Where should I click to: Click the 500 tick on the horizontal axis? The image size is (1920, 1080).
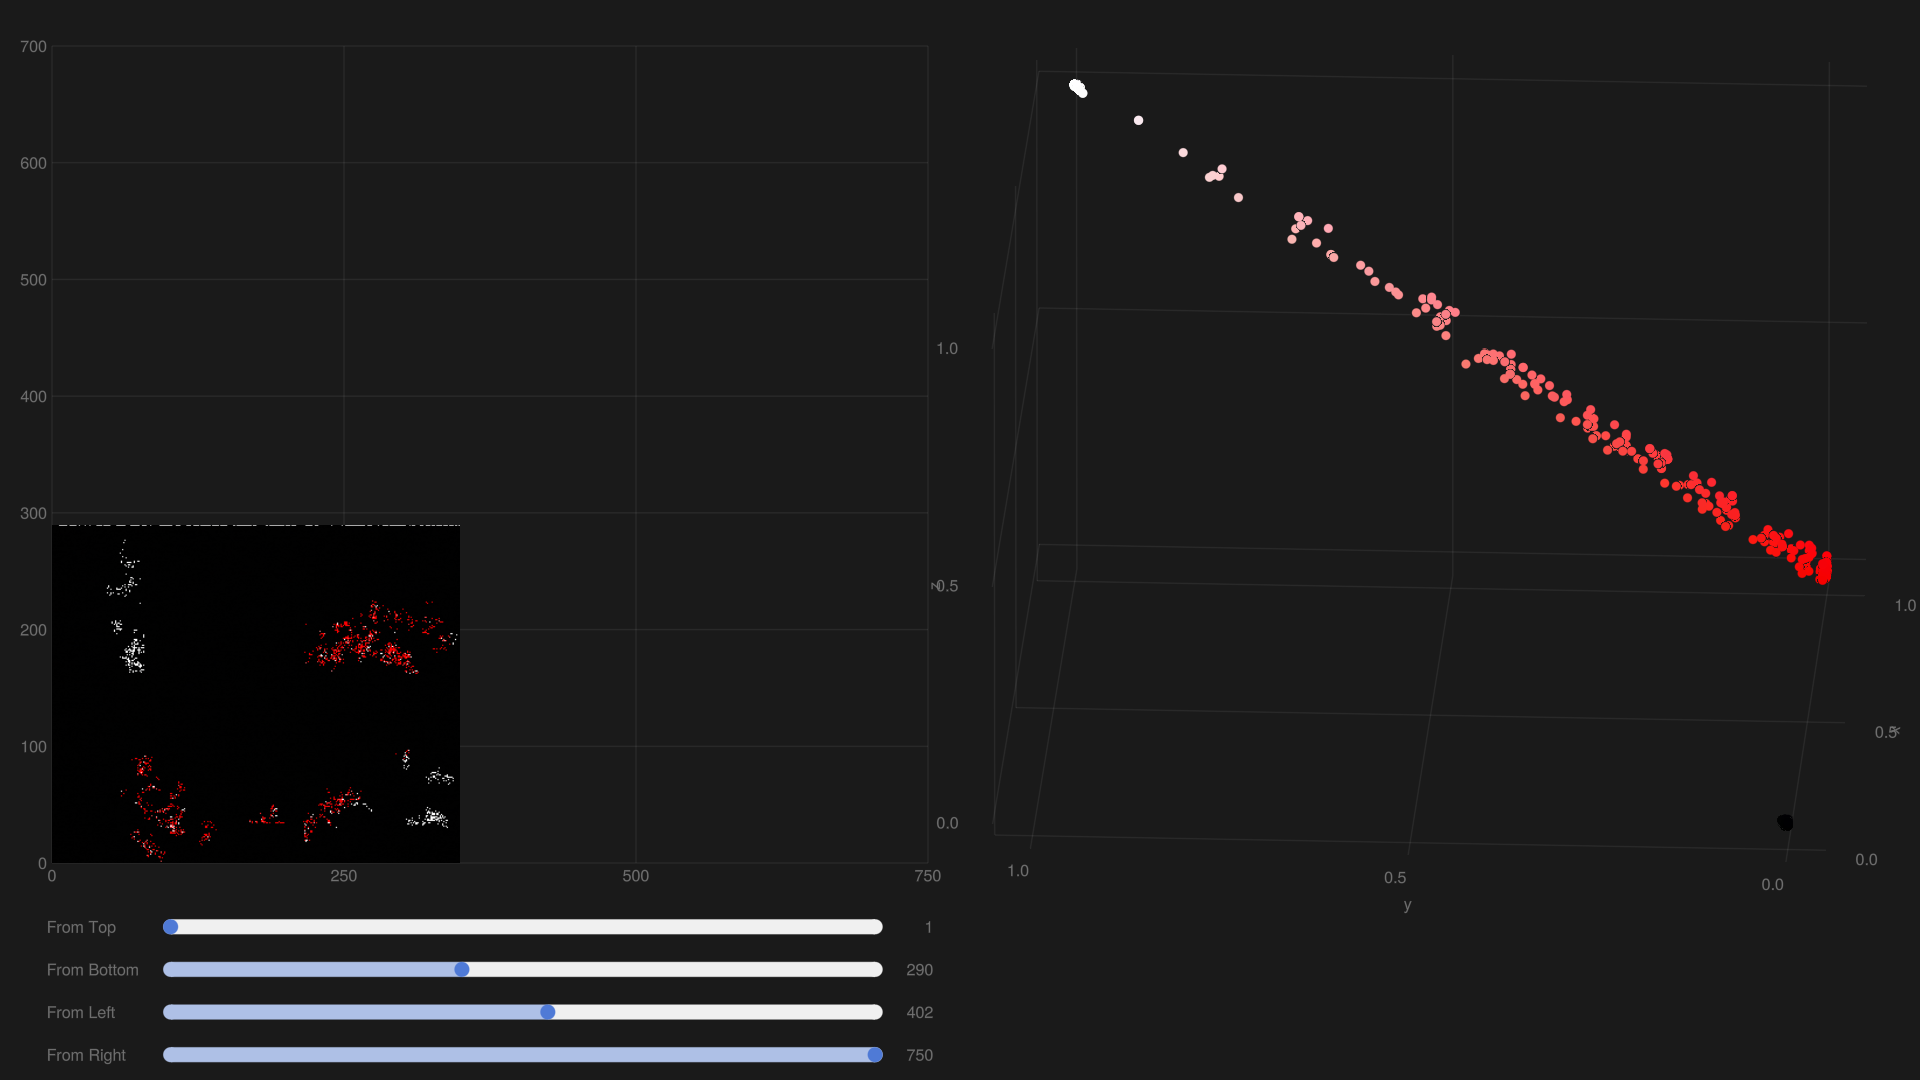(636, 876)
